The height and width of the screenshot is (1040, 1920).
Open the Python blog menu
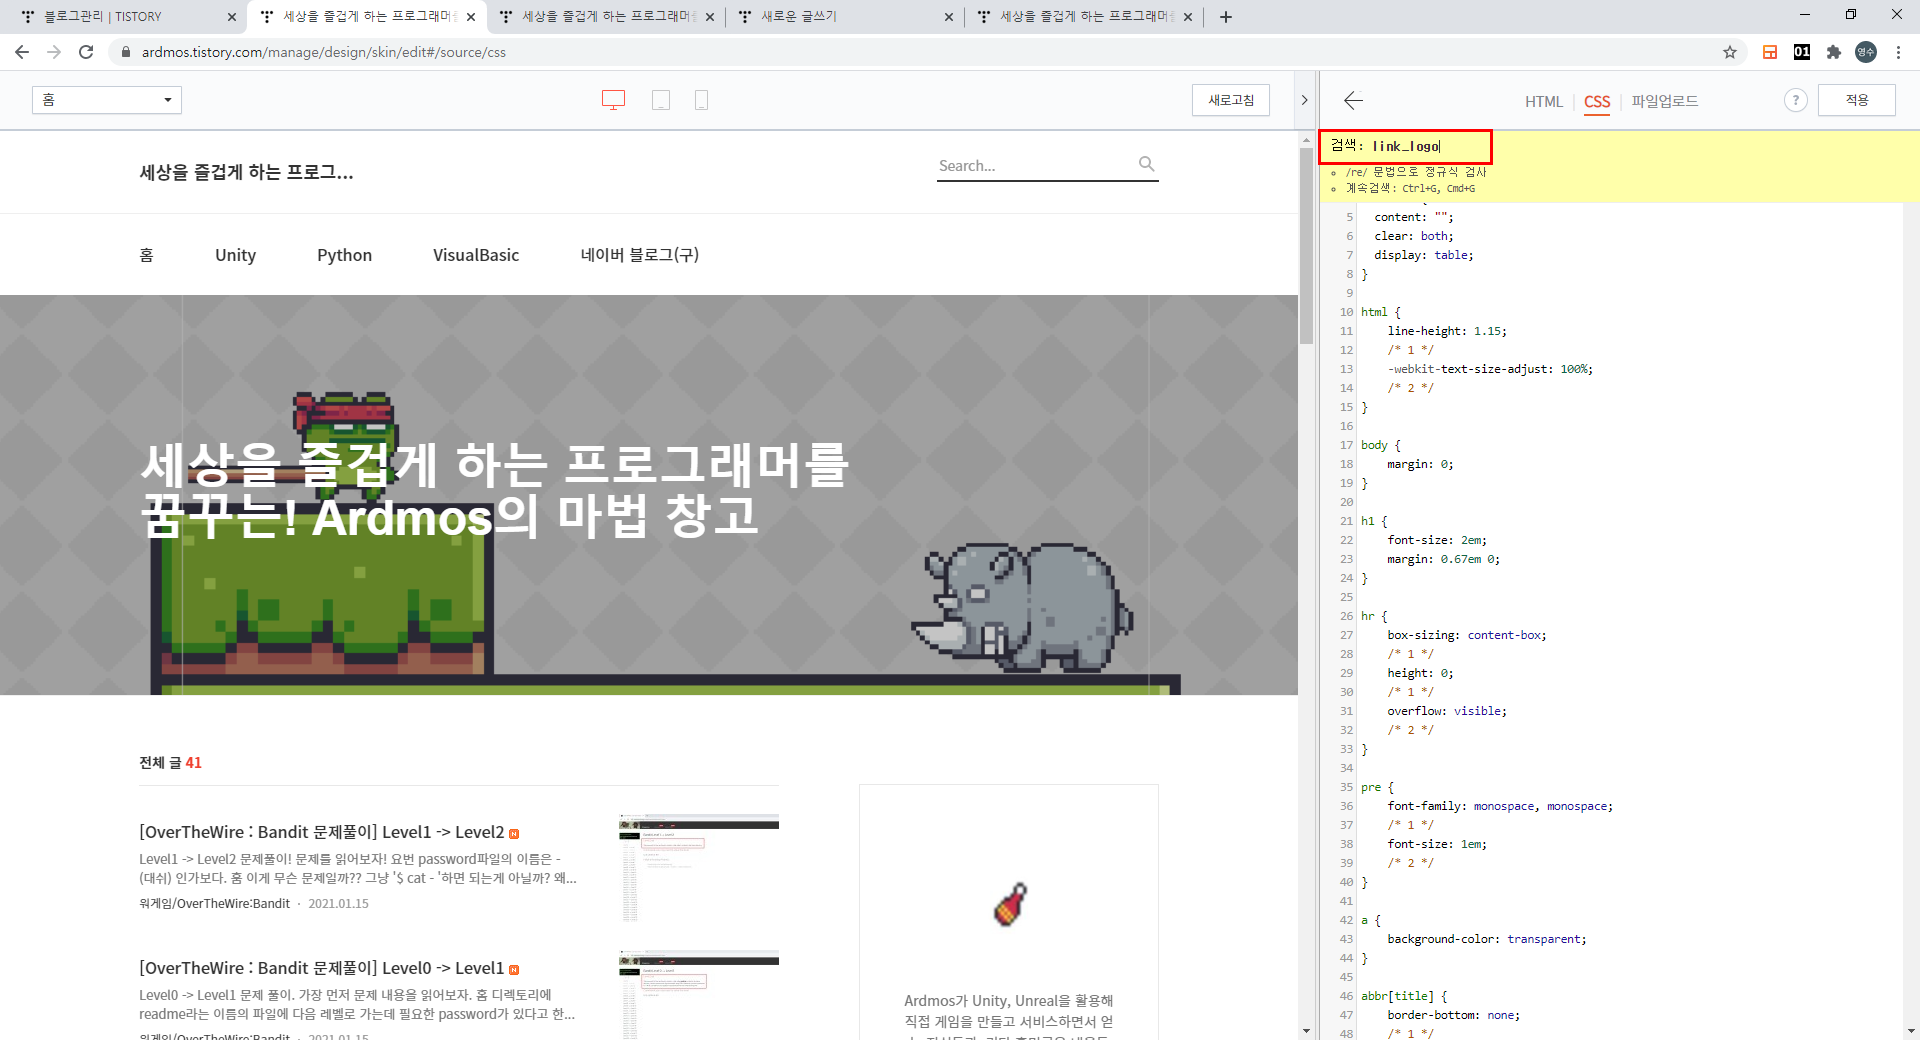click(345, 255)
